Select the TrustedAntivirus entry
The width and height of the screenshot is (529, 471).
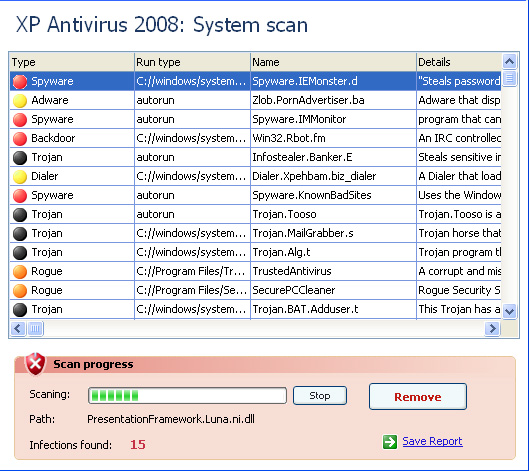(333, 271)
